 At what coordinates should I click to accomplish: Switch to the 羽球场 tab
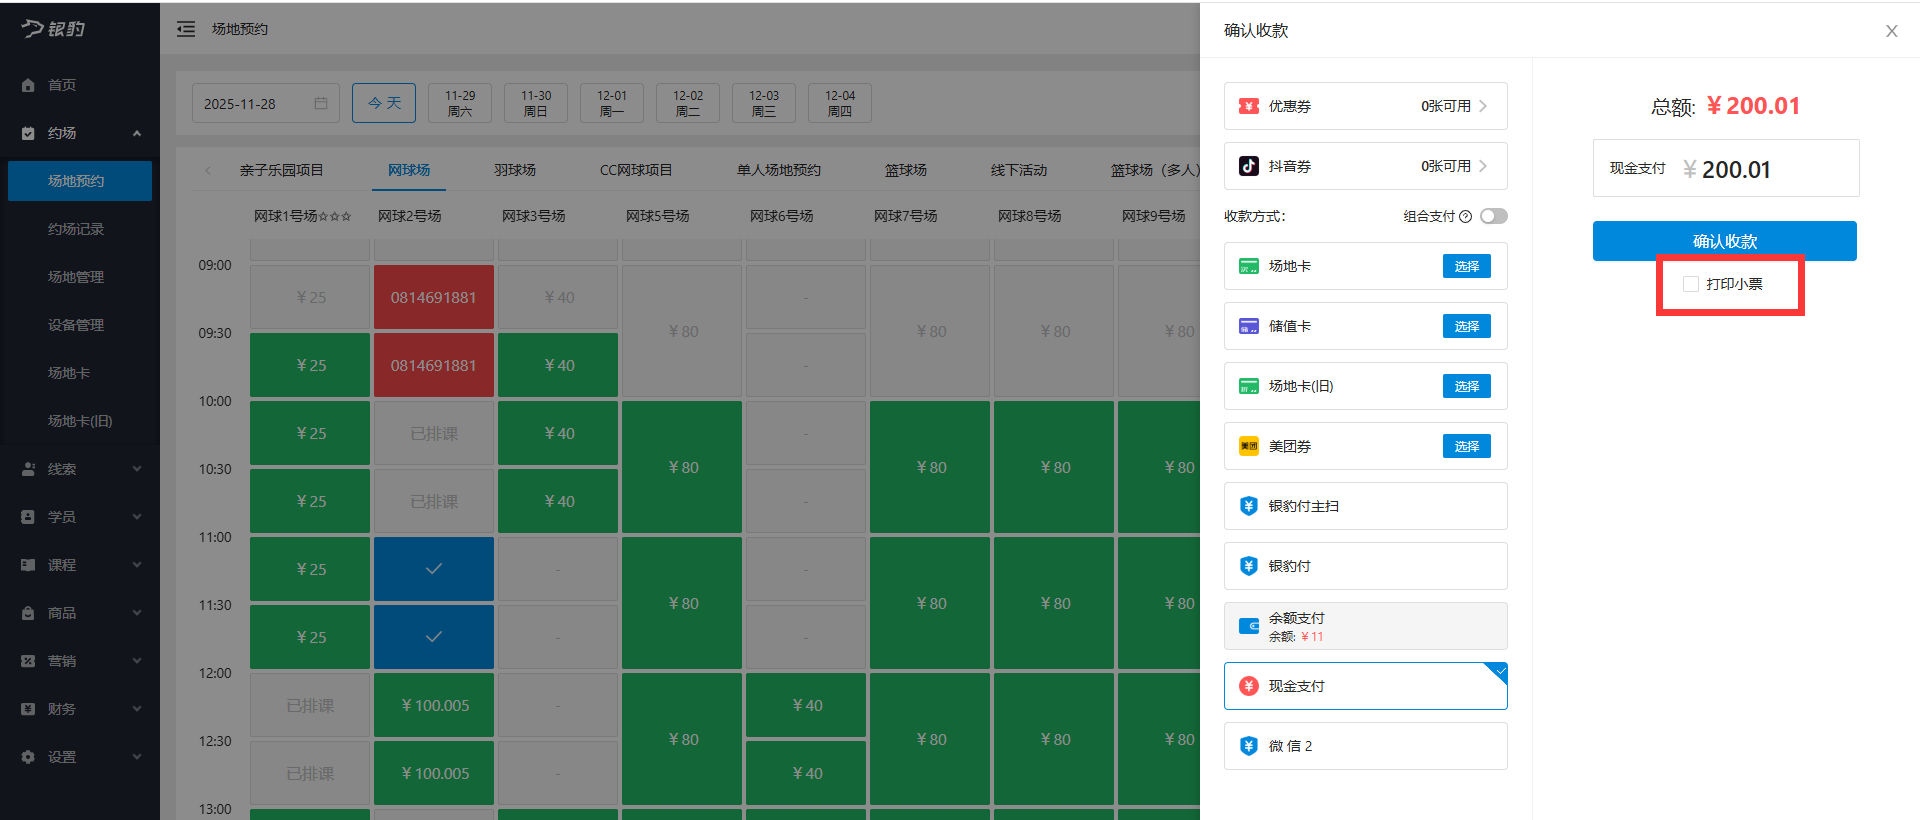coord(515,170)
